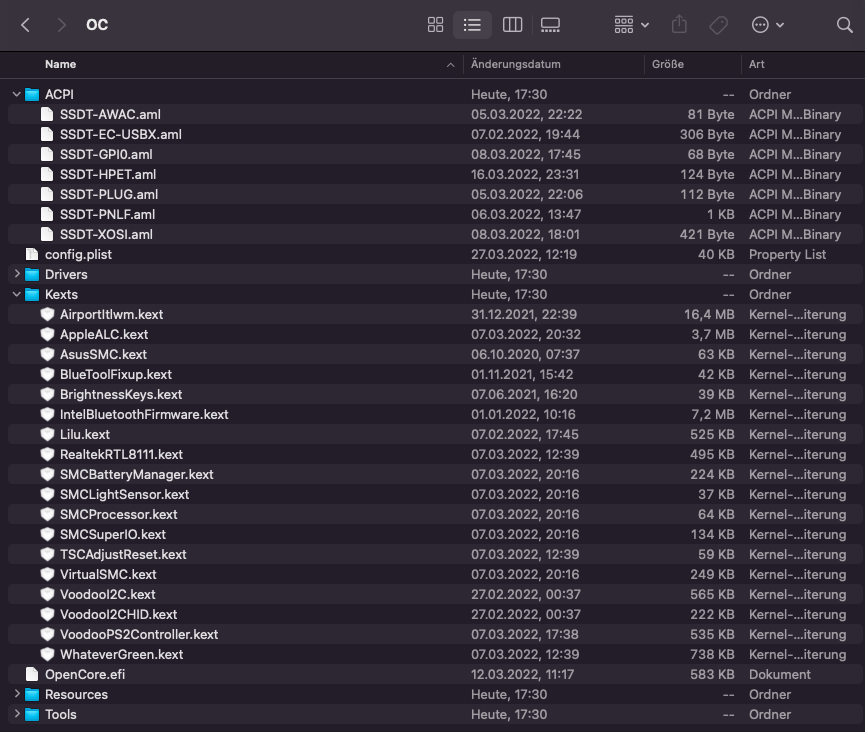Select the SMCSuperIO.kext file name
Viewport: 865px width, 732px height.
(x=113, y=535)
